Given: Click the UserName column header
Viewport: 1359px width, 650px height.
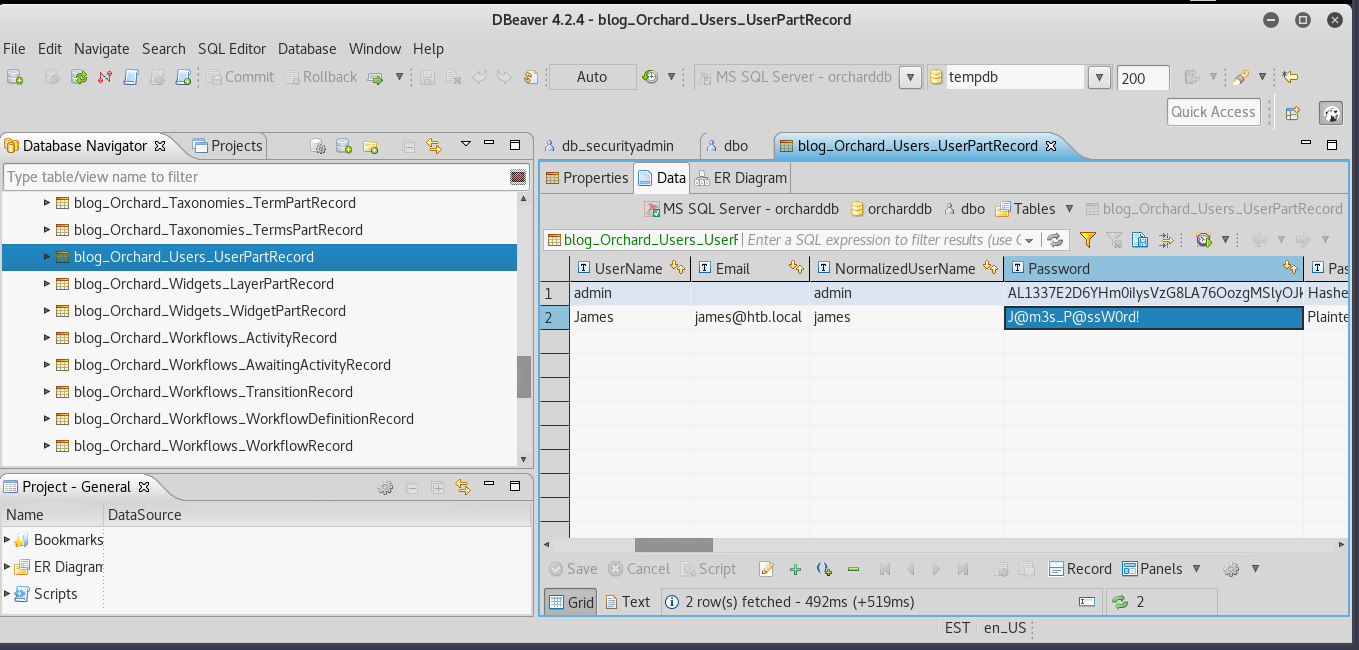Looking at the screenshot, I should click(630, 268).
